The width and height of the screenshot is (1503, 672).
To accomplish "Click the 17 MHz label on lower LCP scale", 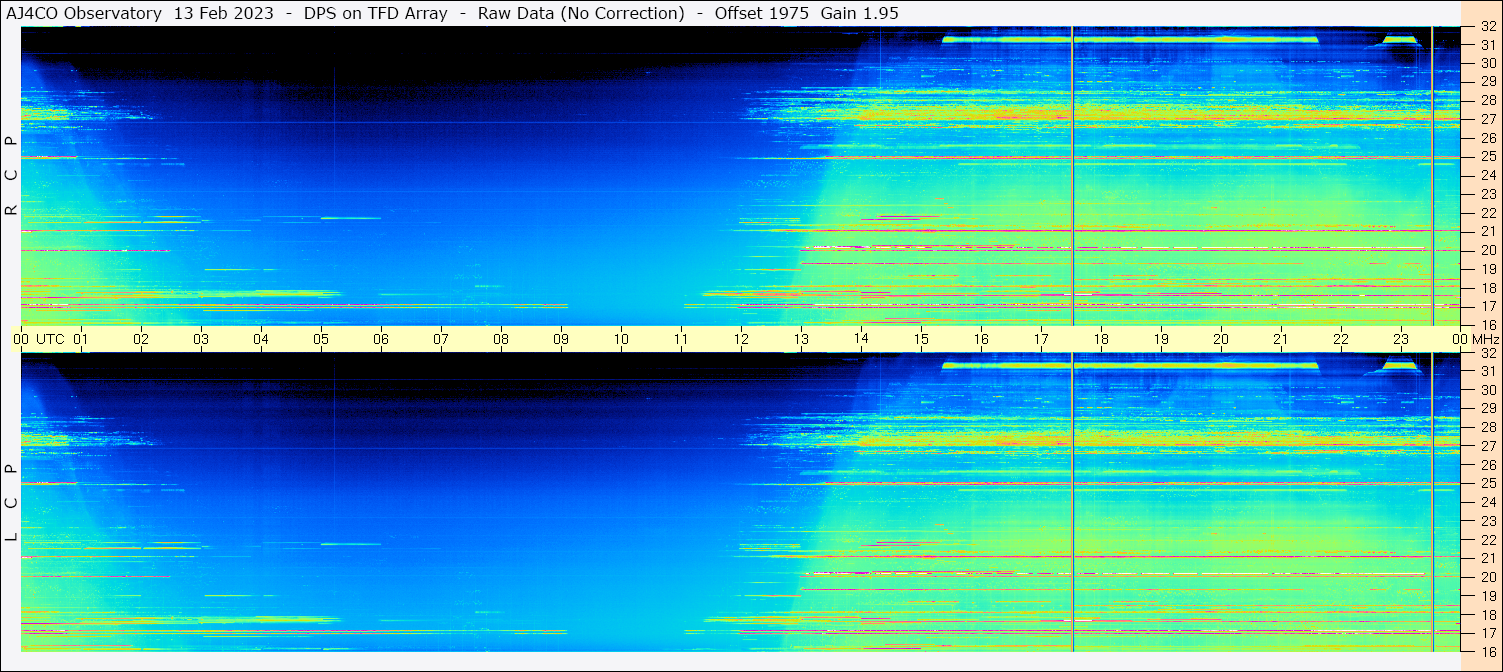I will click(x=1487, y=633).
